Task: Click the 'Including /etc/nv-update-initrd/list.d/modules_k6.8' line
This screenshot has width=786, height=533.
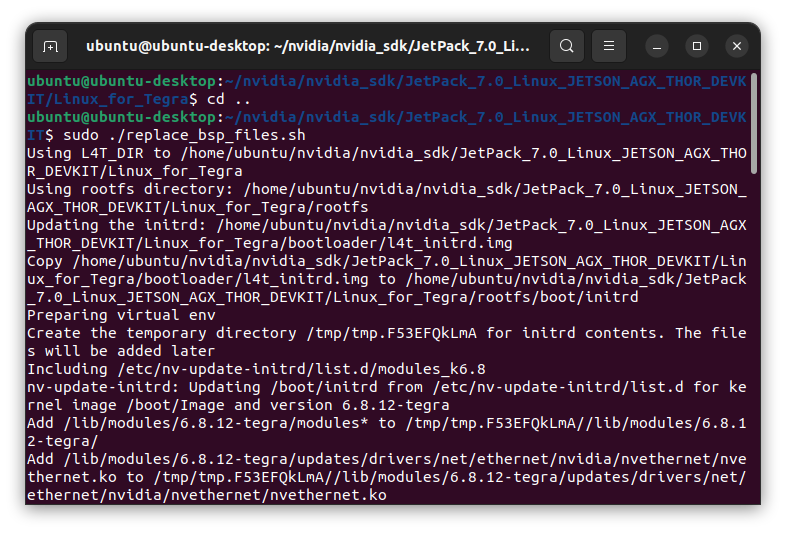Action: pyautogui.click(x=256, y=370)
